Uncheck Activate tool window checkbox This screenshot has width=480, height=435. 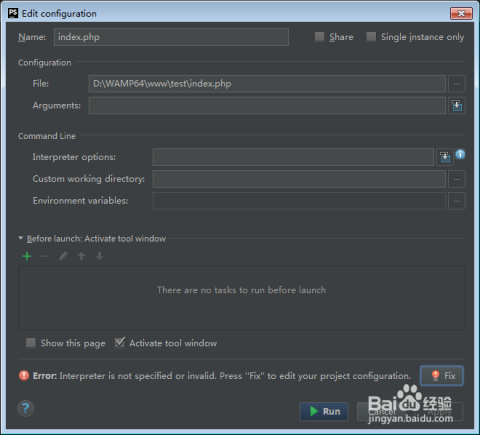tap(120, 342)
